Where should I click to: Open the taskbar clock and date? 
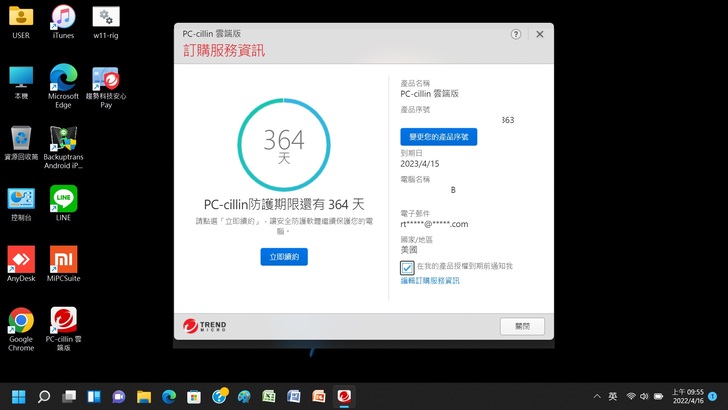tap(688, 396)
